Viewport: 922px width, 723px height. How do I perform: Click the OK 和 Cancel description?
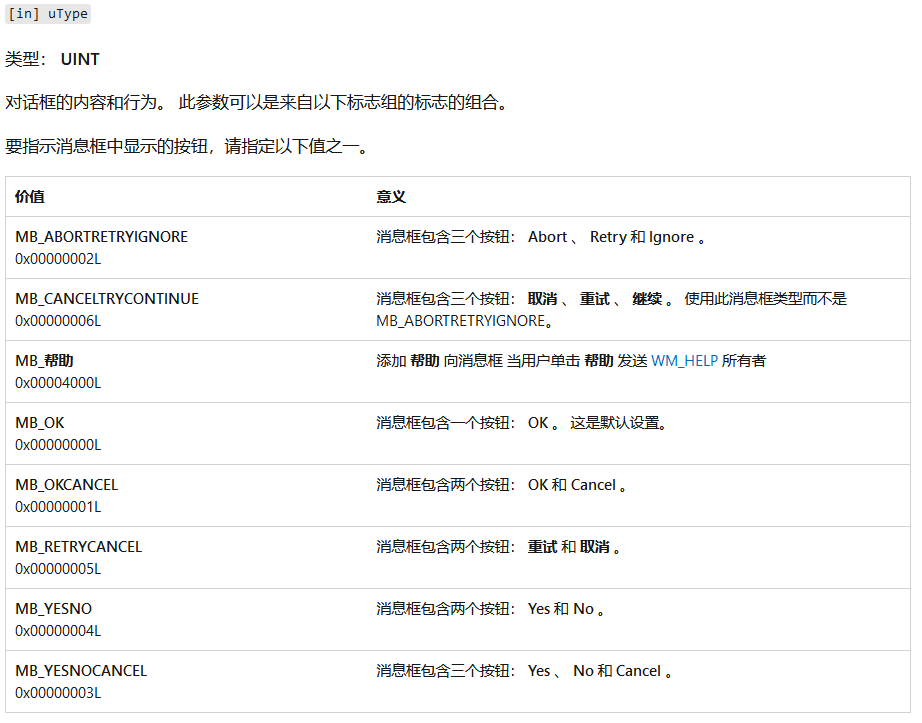coord(501,485)
